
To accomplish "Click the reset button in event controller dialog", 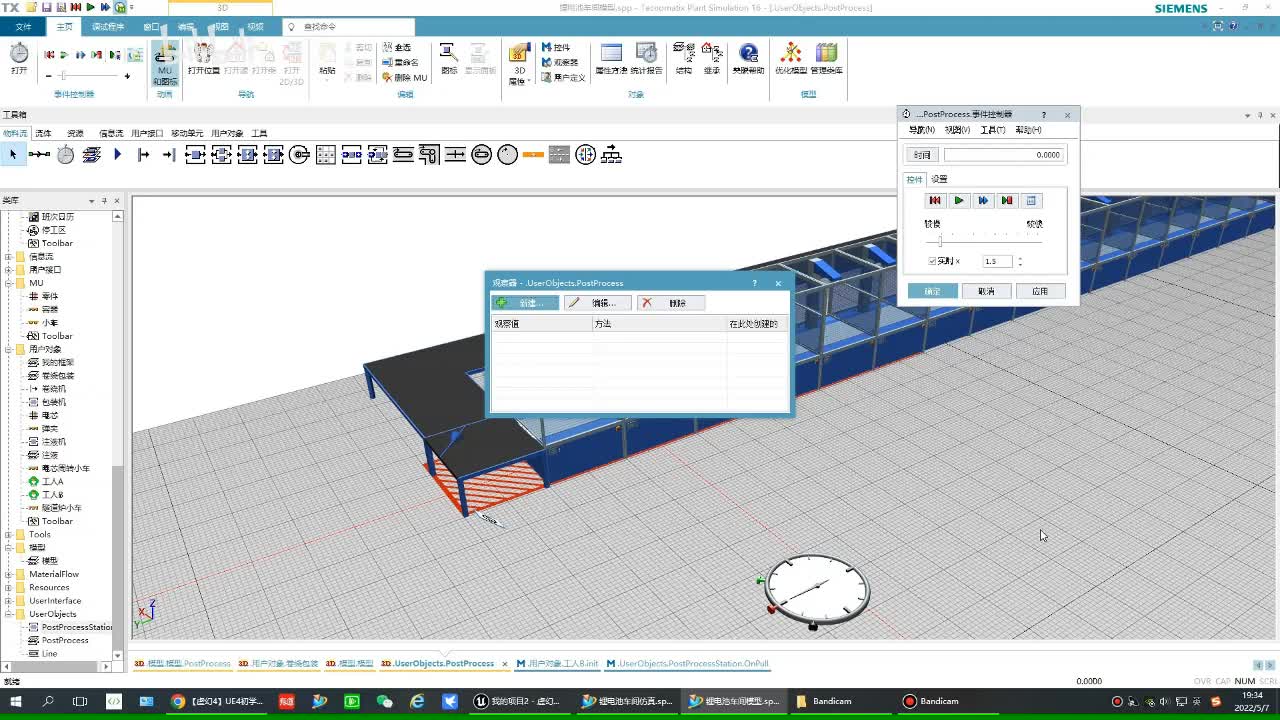I will [935, 201].
